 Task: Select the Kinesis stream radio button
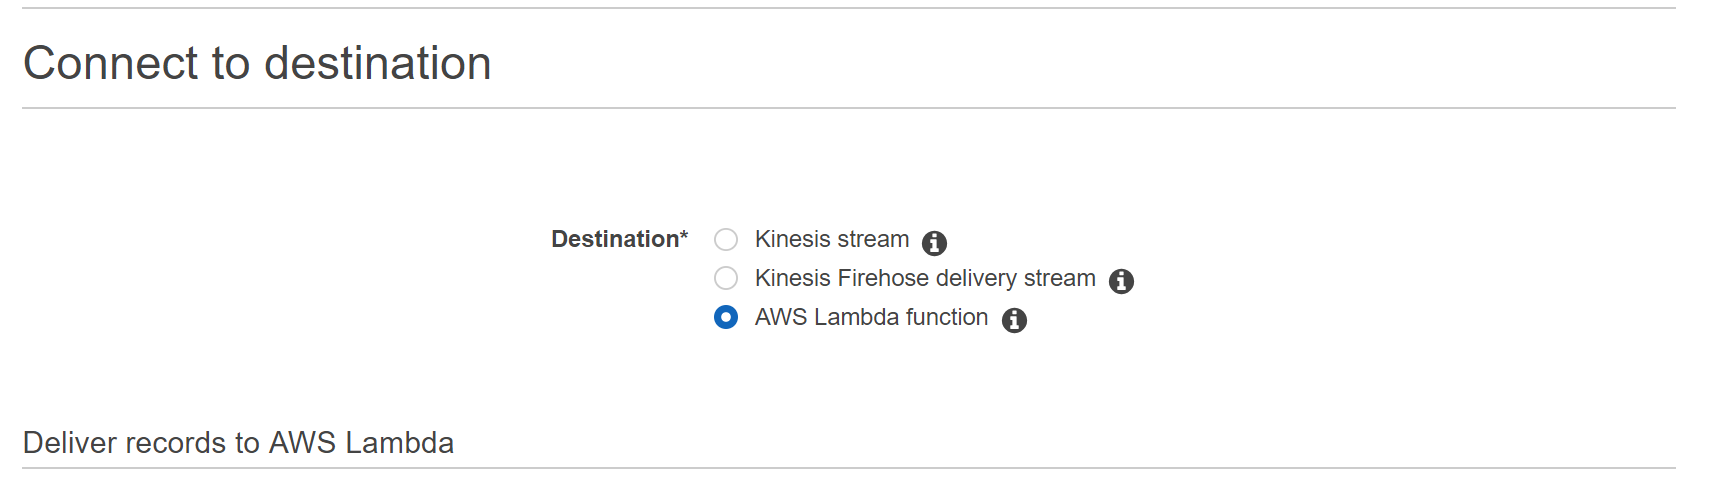pos(726,239)
